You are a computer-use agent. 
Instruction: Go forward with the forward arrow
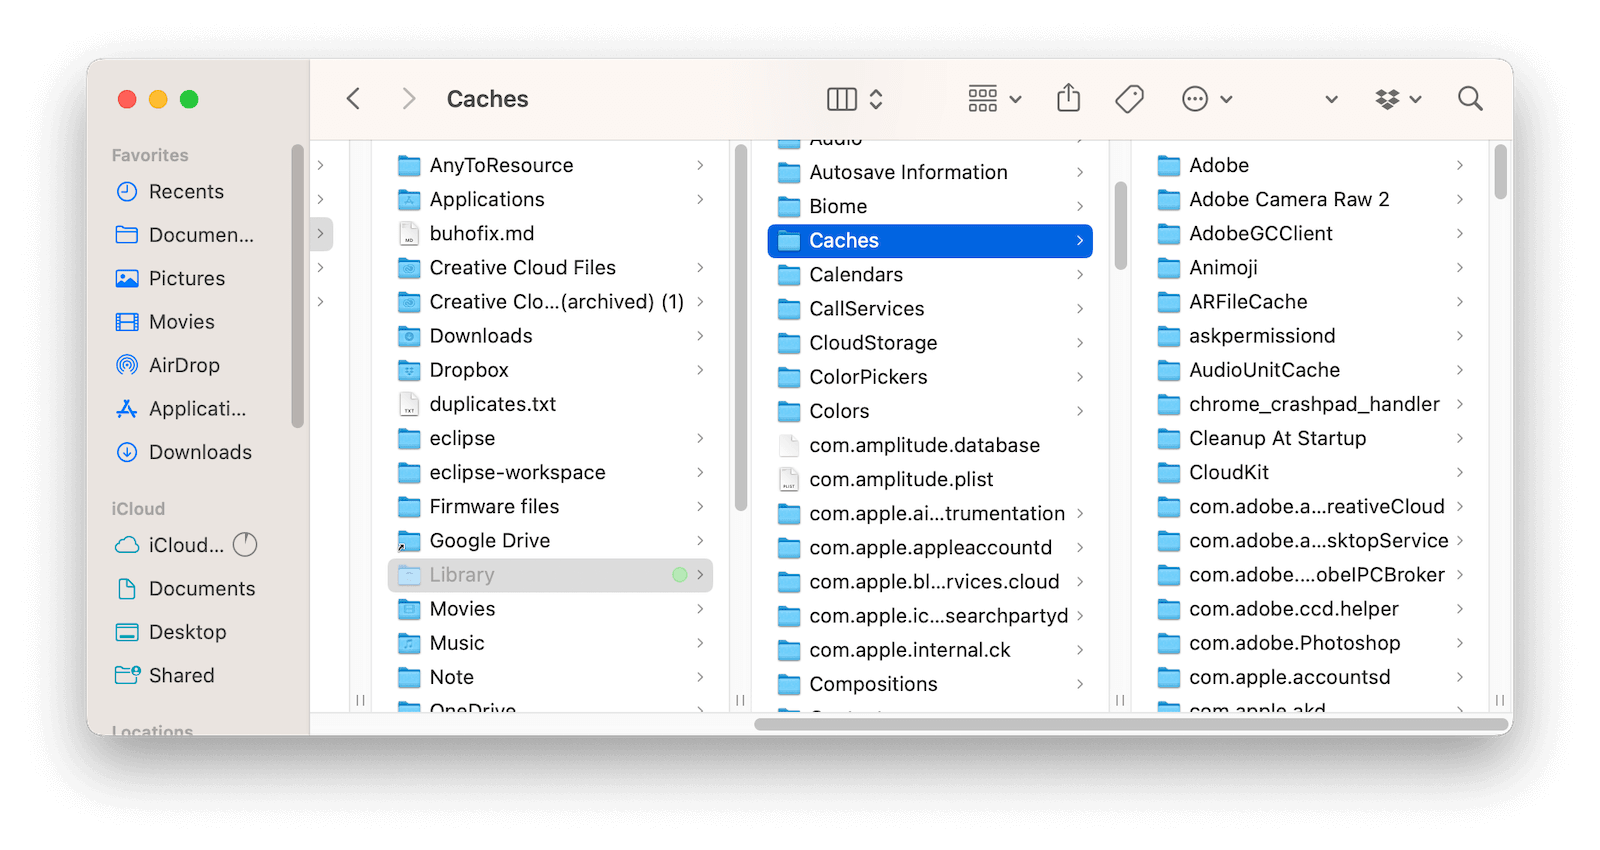408,98
